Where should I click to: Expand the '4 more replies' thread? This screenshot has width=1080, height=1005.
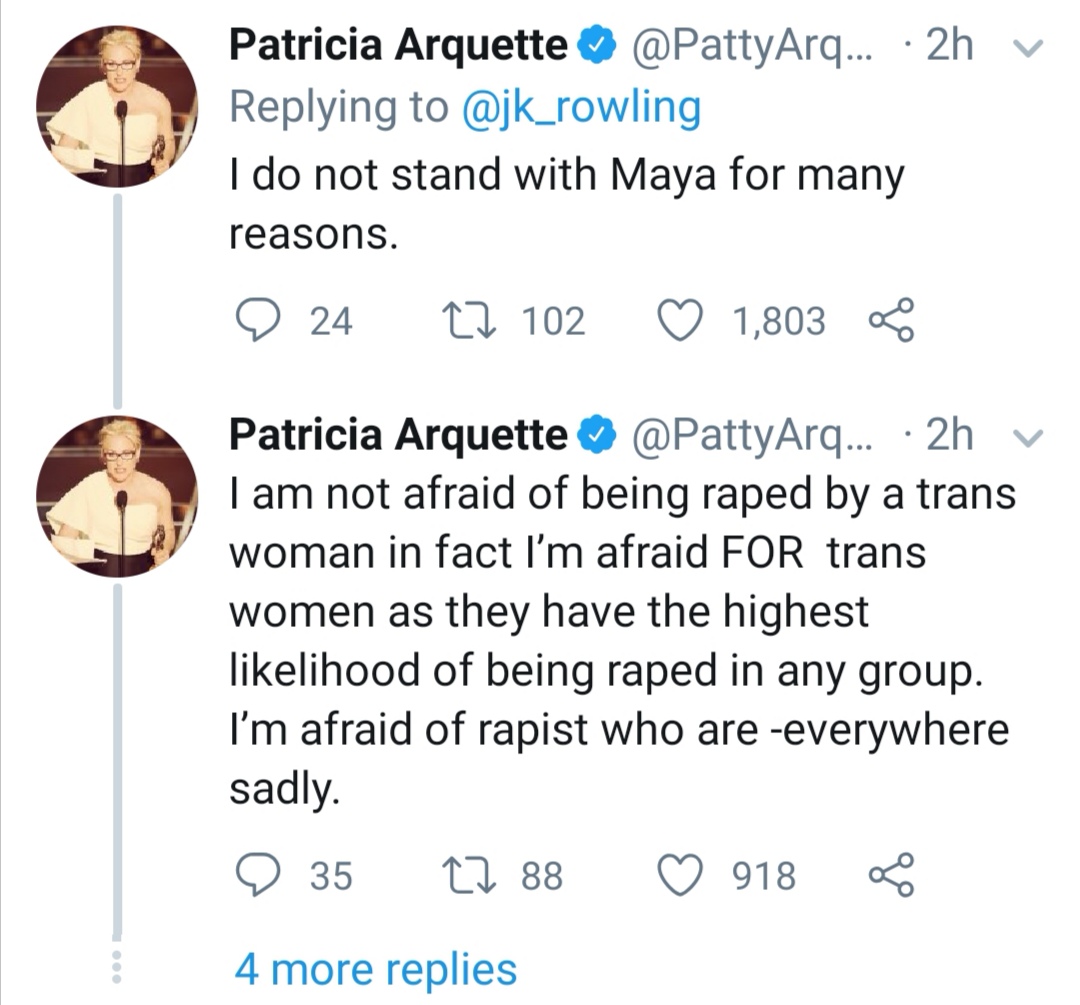pyautogui.click(x=376, y=968)
